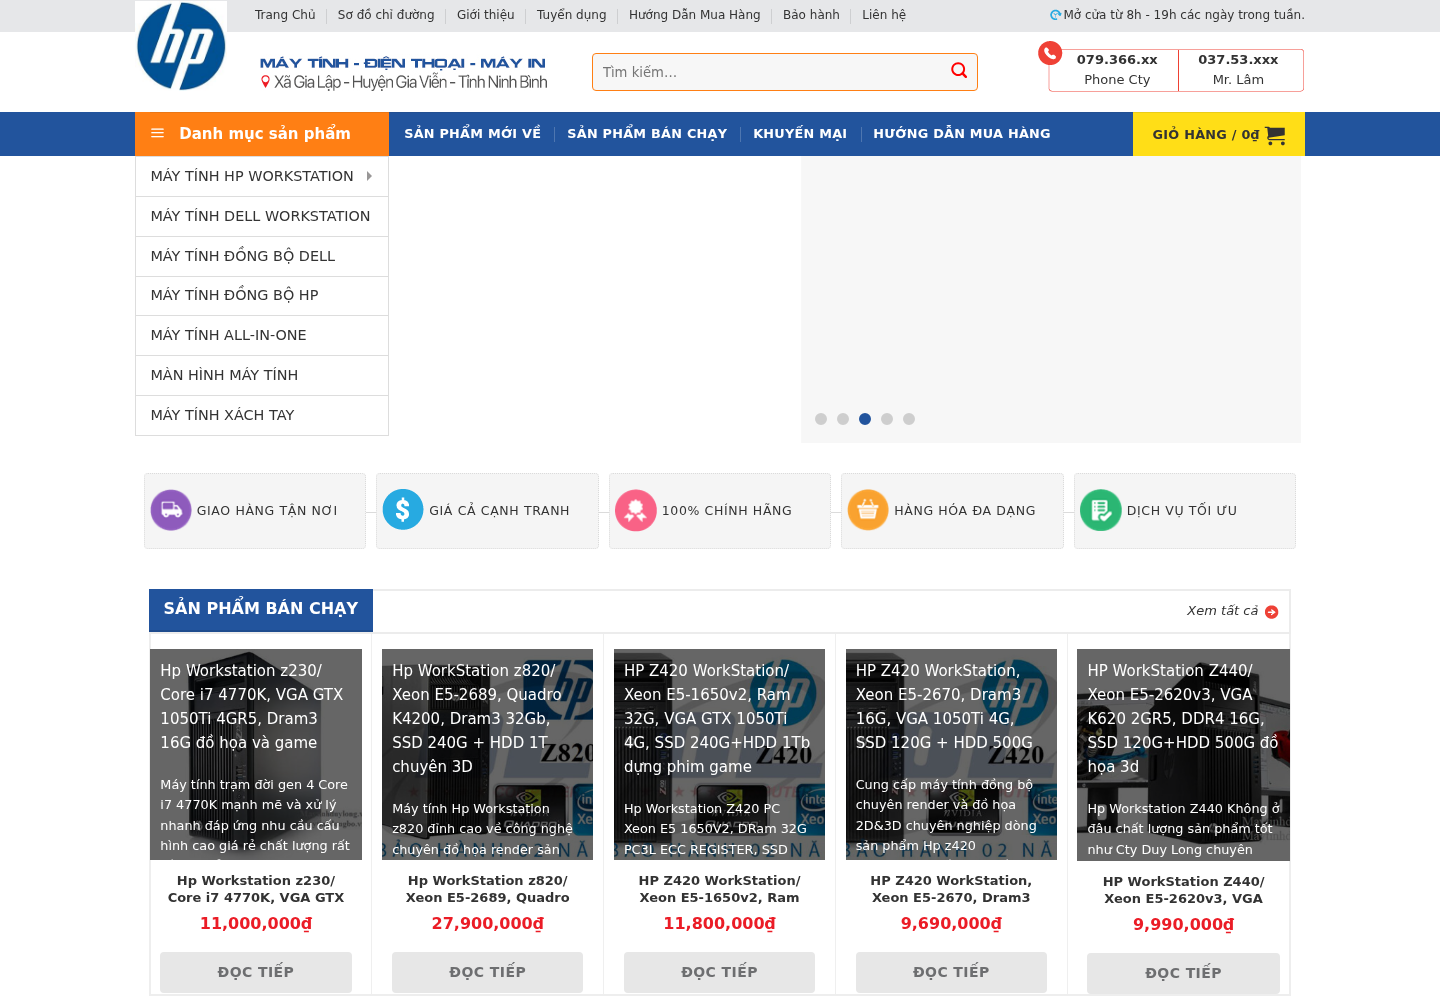1440x1000 pixels.
Task: Click the clock icon by opening hours
Action: 1055,15
